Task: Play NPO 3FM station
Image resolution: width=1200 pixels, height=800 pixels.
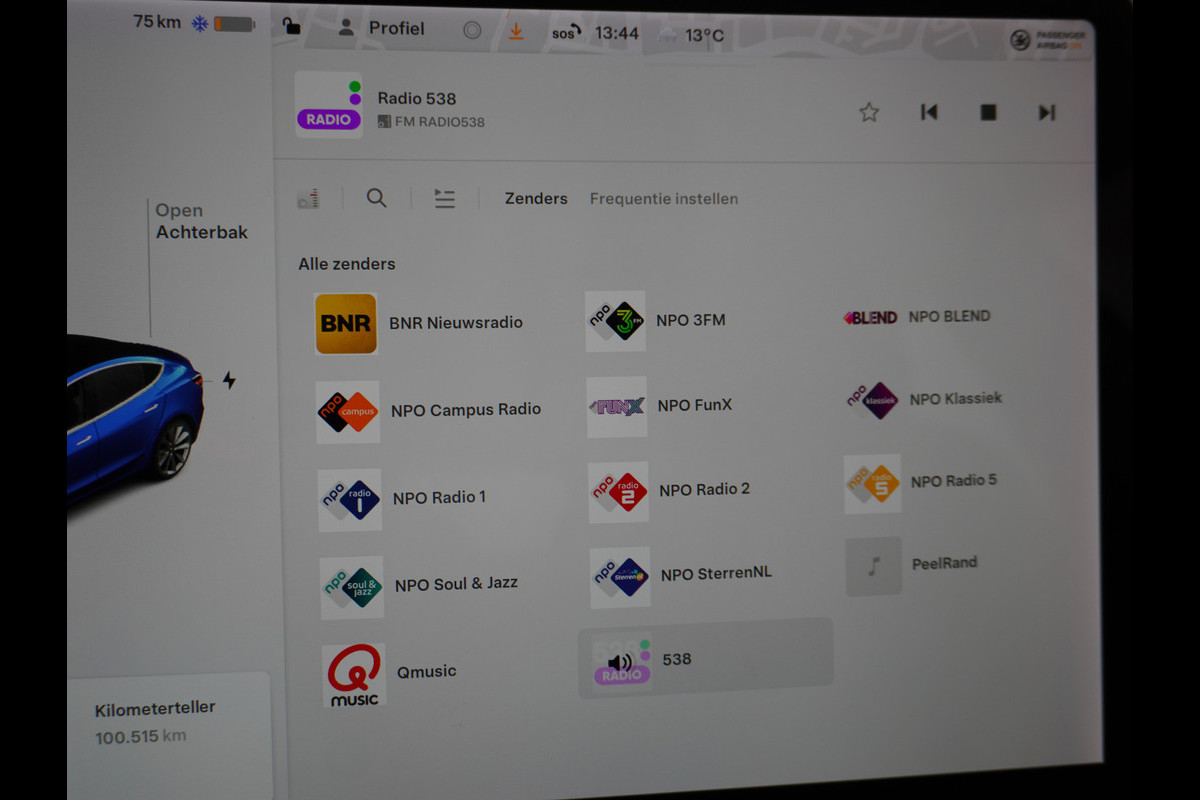Action: coord(657,321)
